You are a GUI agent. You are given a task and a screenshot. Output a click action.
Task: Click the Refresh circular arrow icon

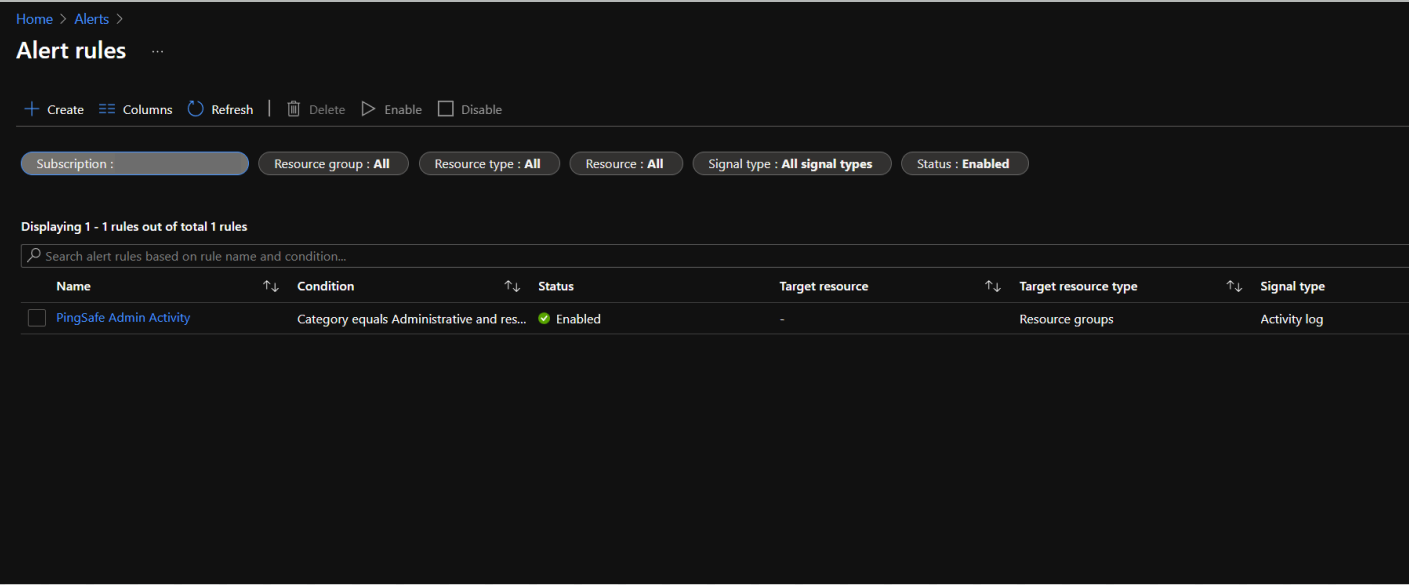(196, 109)
